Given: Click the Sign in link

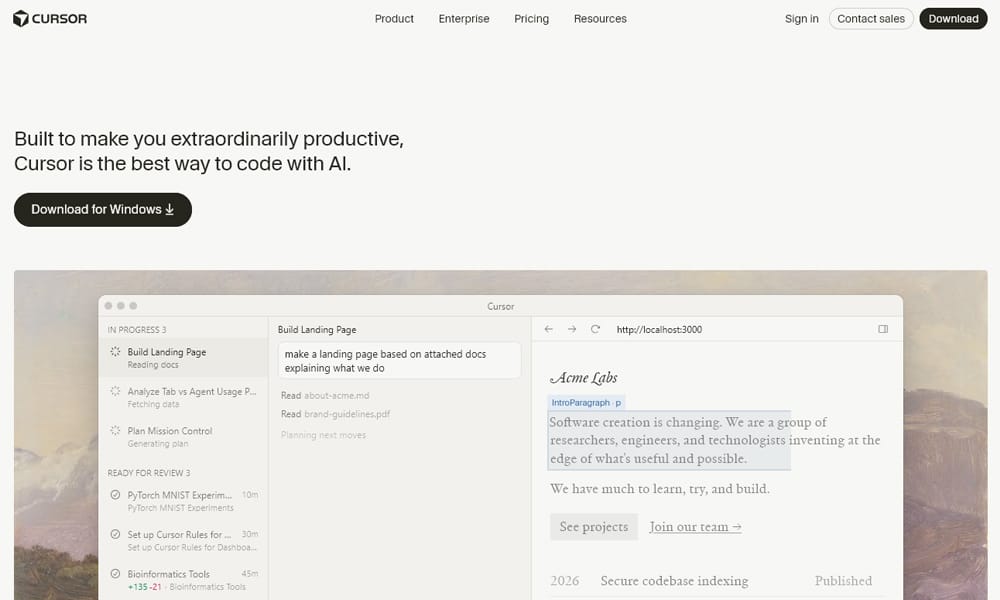Looking at the screenshot, I should (801, 19).
